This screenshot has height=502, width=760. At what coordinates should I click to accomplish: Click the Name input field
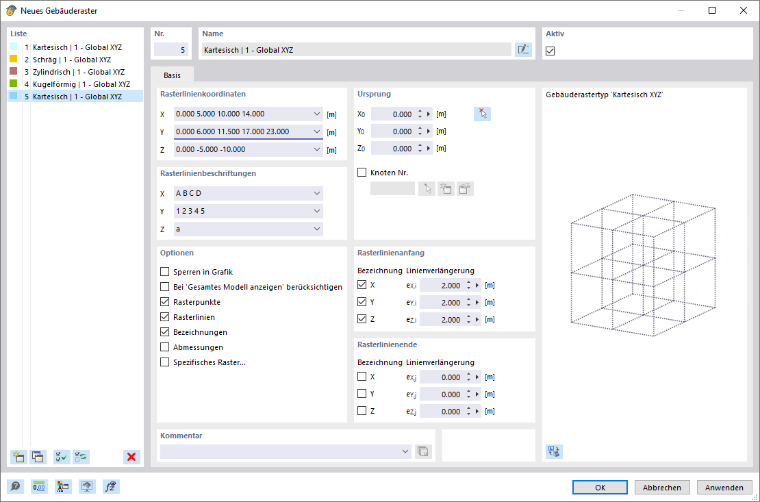pos(356,50)
